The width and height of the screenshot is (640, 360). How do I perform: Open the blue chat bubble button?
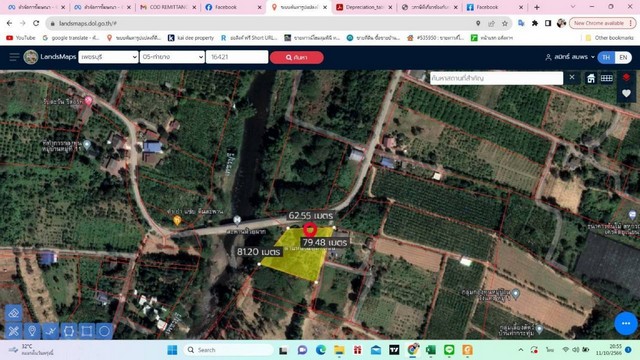(626, 323)
